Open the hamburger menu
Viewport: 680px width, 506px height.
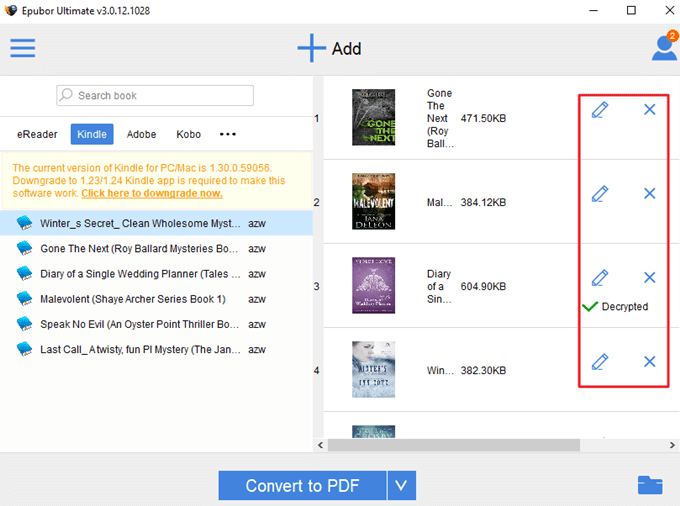(23, 48)
